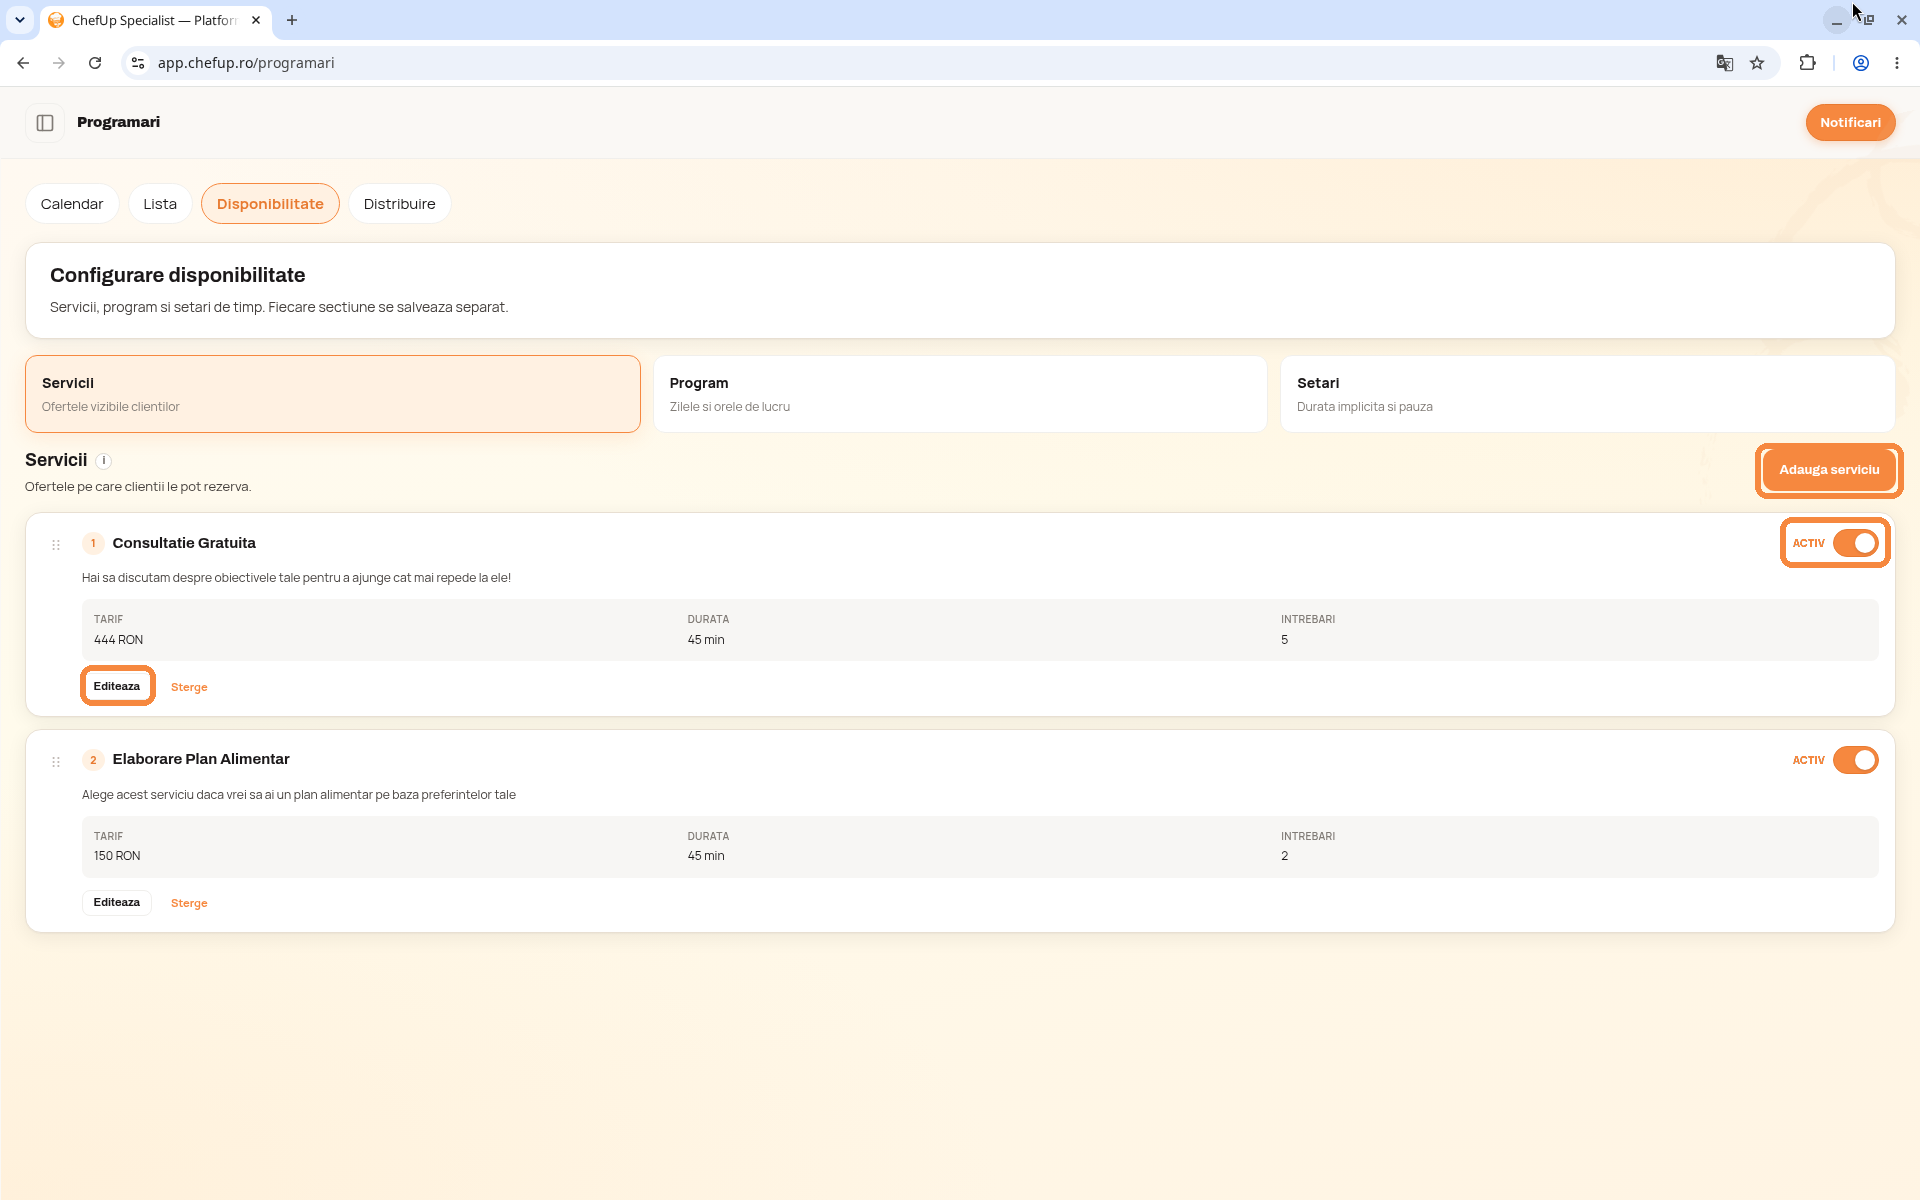This screenshot has width=1920, height=1200.
Task: Delete Elaborare Plan Alimentar via Sterge link
Action: 189,903
